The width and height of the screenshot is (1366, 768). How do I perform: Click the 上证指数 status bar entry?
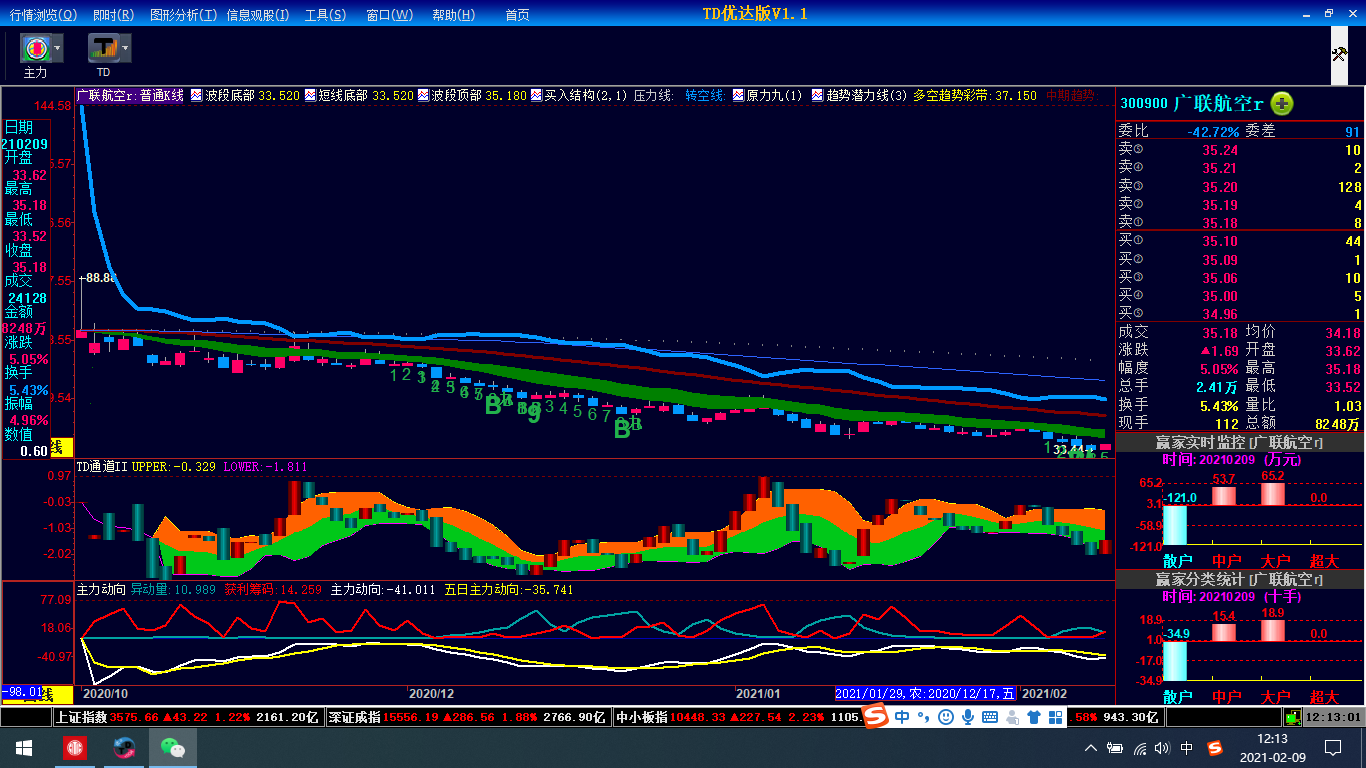(188, 717)
